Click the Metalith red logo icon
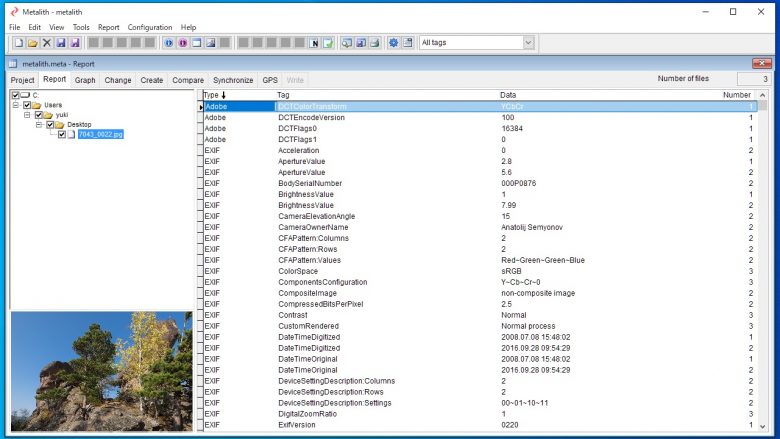The image size is (780, 439). 14,11
